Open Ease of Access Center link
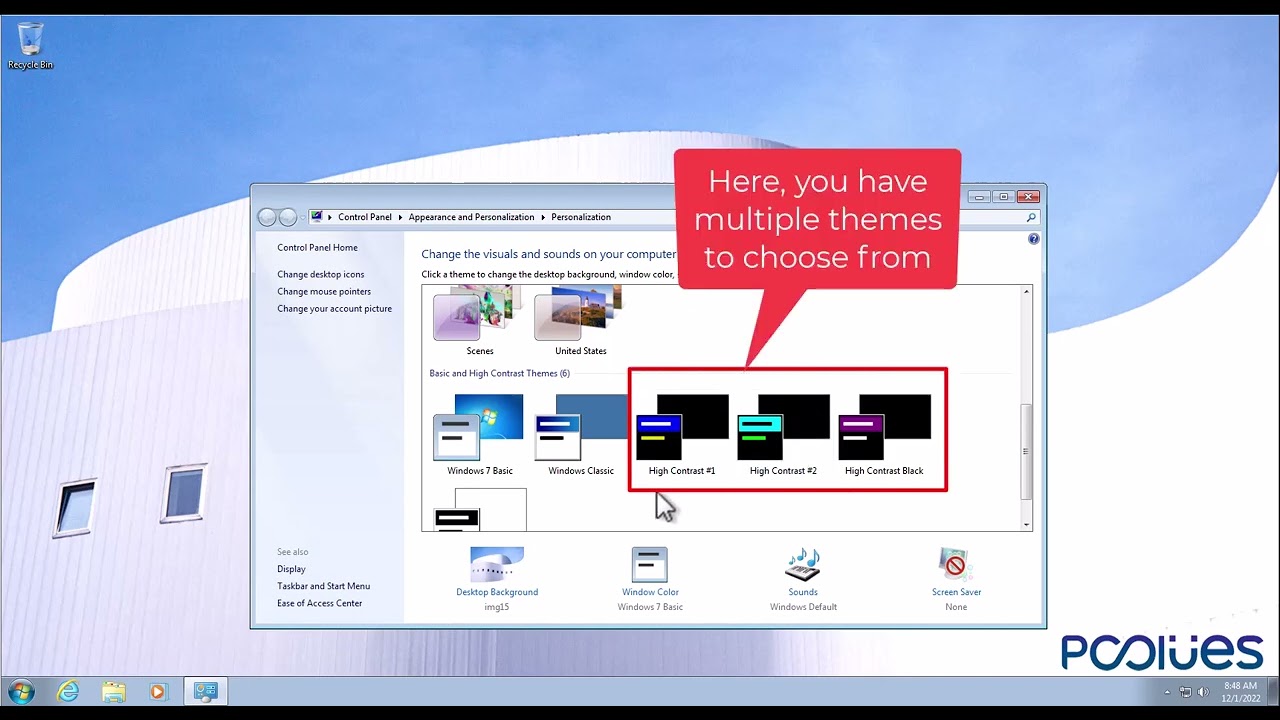The image size is (1280, 720). [x=320, y=603]
